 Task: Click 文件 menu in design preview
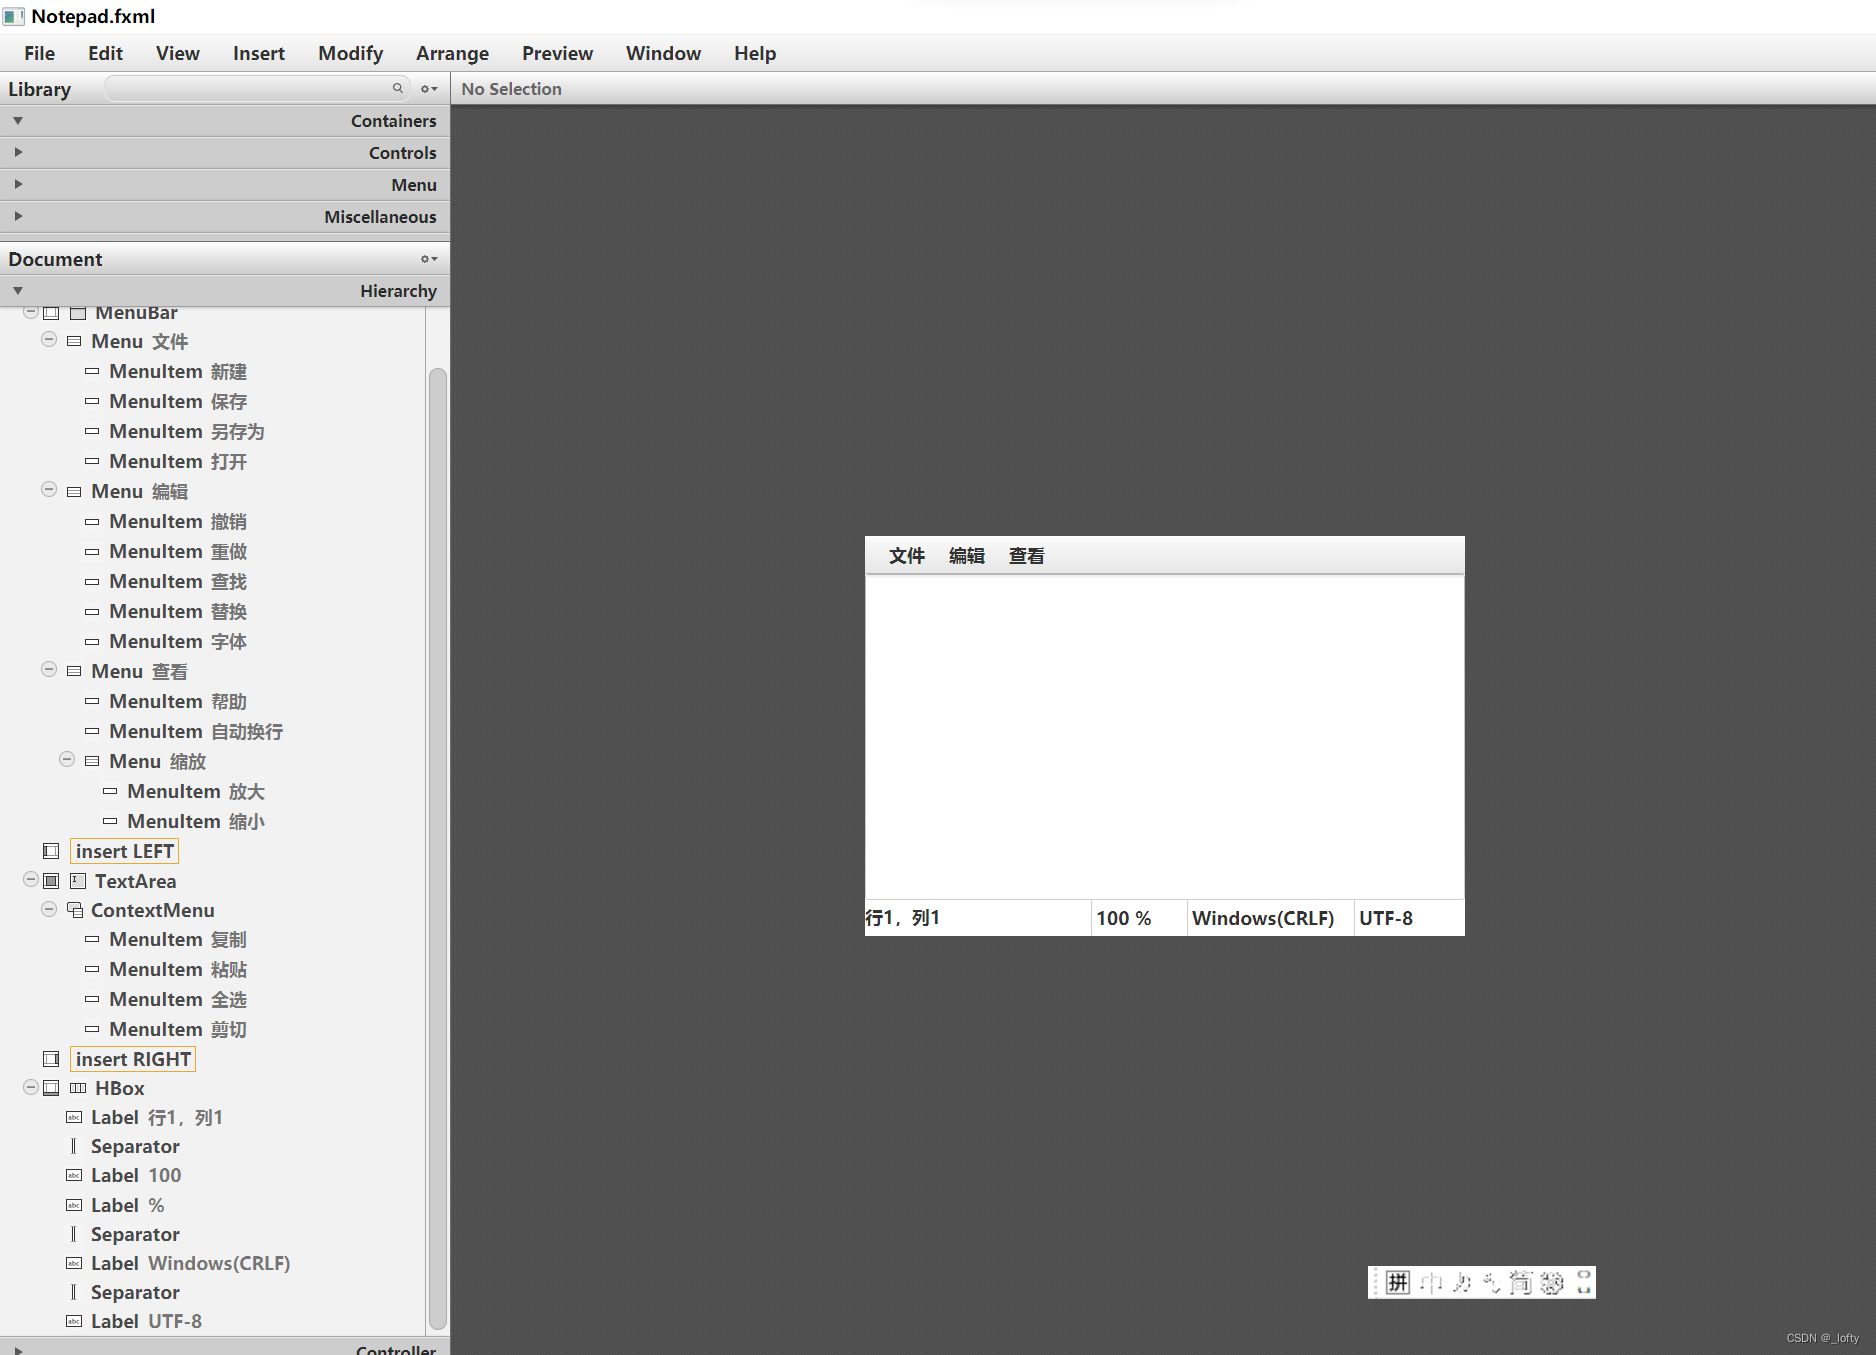tap(907, 556)
